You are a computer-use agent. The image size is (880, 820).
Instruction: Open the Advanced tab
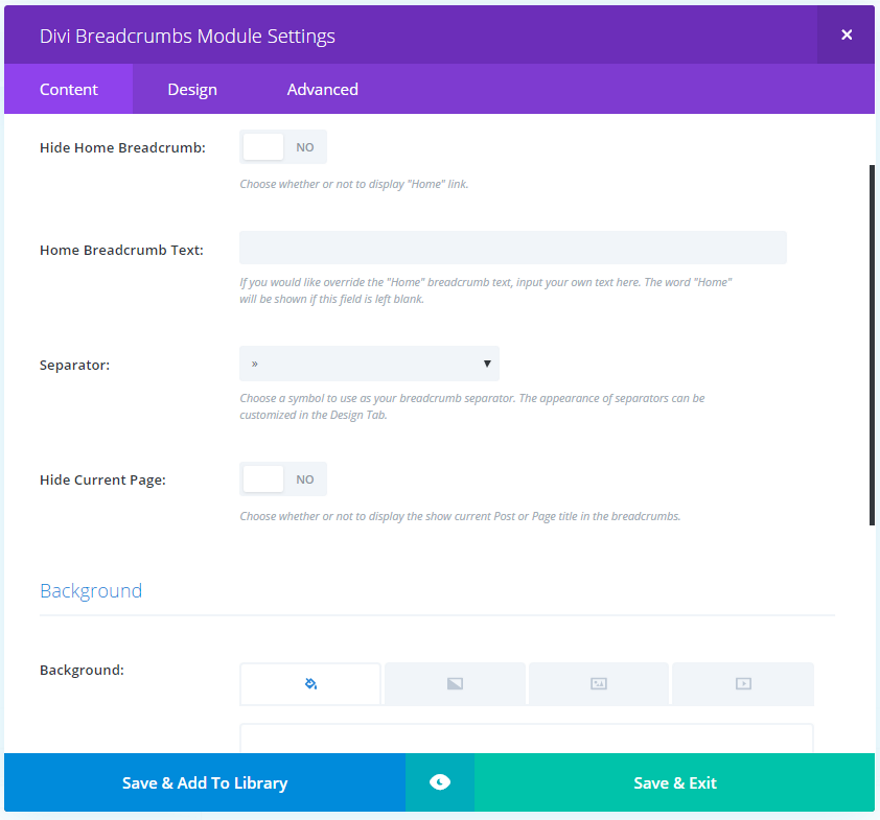[x=322, y=89]
